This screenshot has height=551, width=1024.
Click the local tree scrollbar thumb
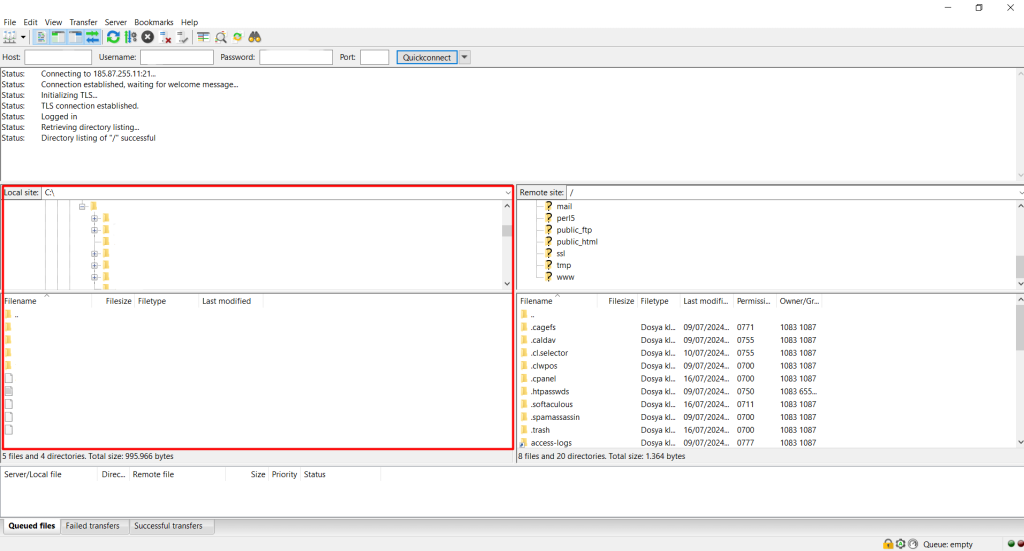pos(507,230)
